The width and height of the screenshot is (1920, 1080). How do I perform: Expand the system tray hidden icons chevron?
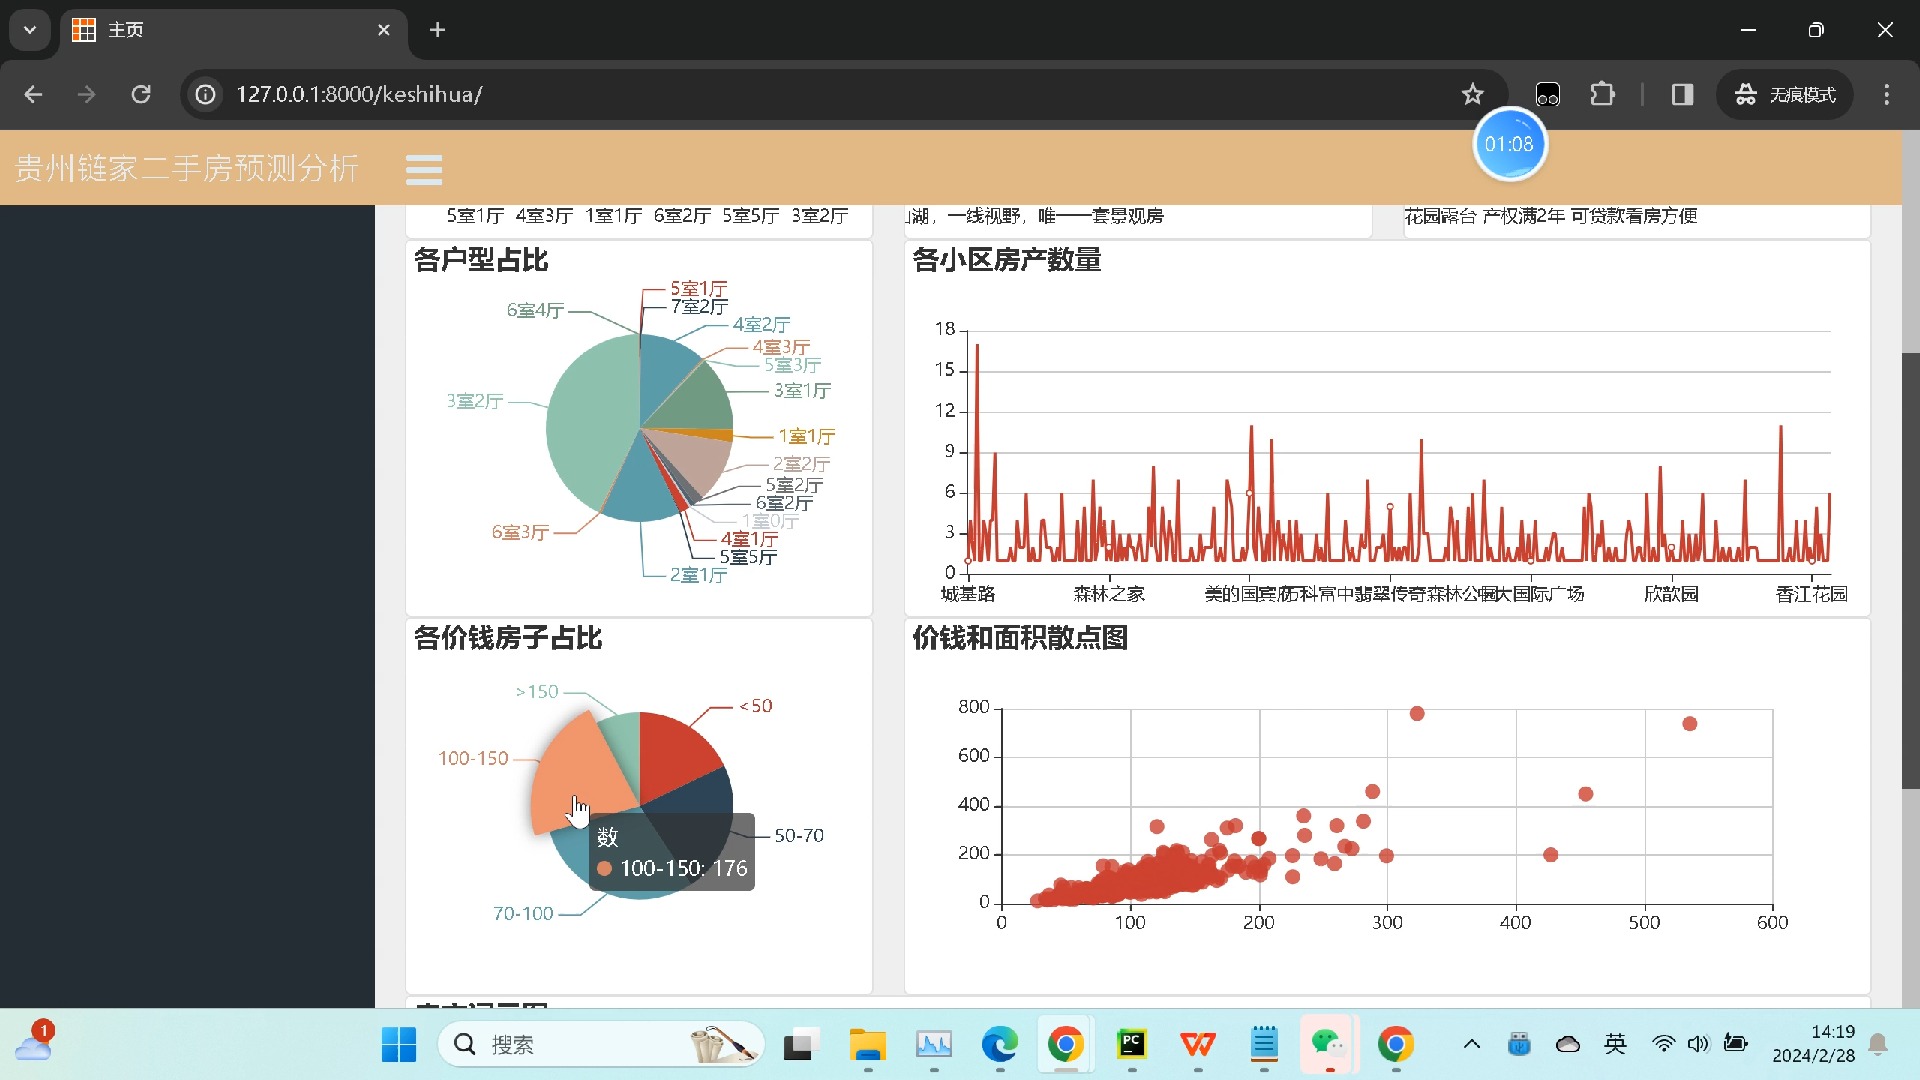[x=1471, y=1045]
